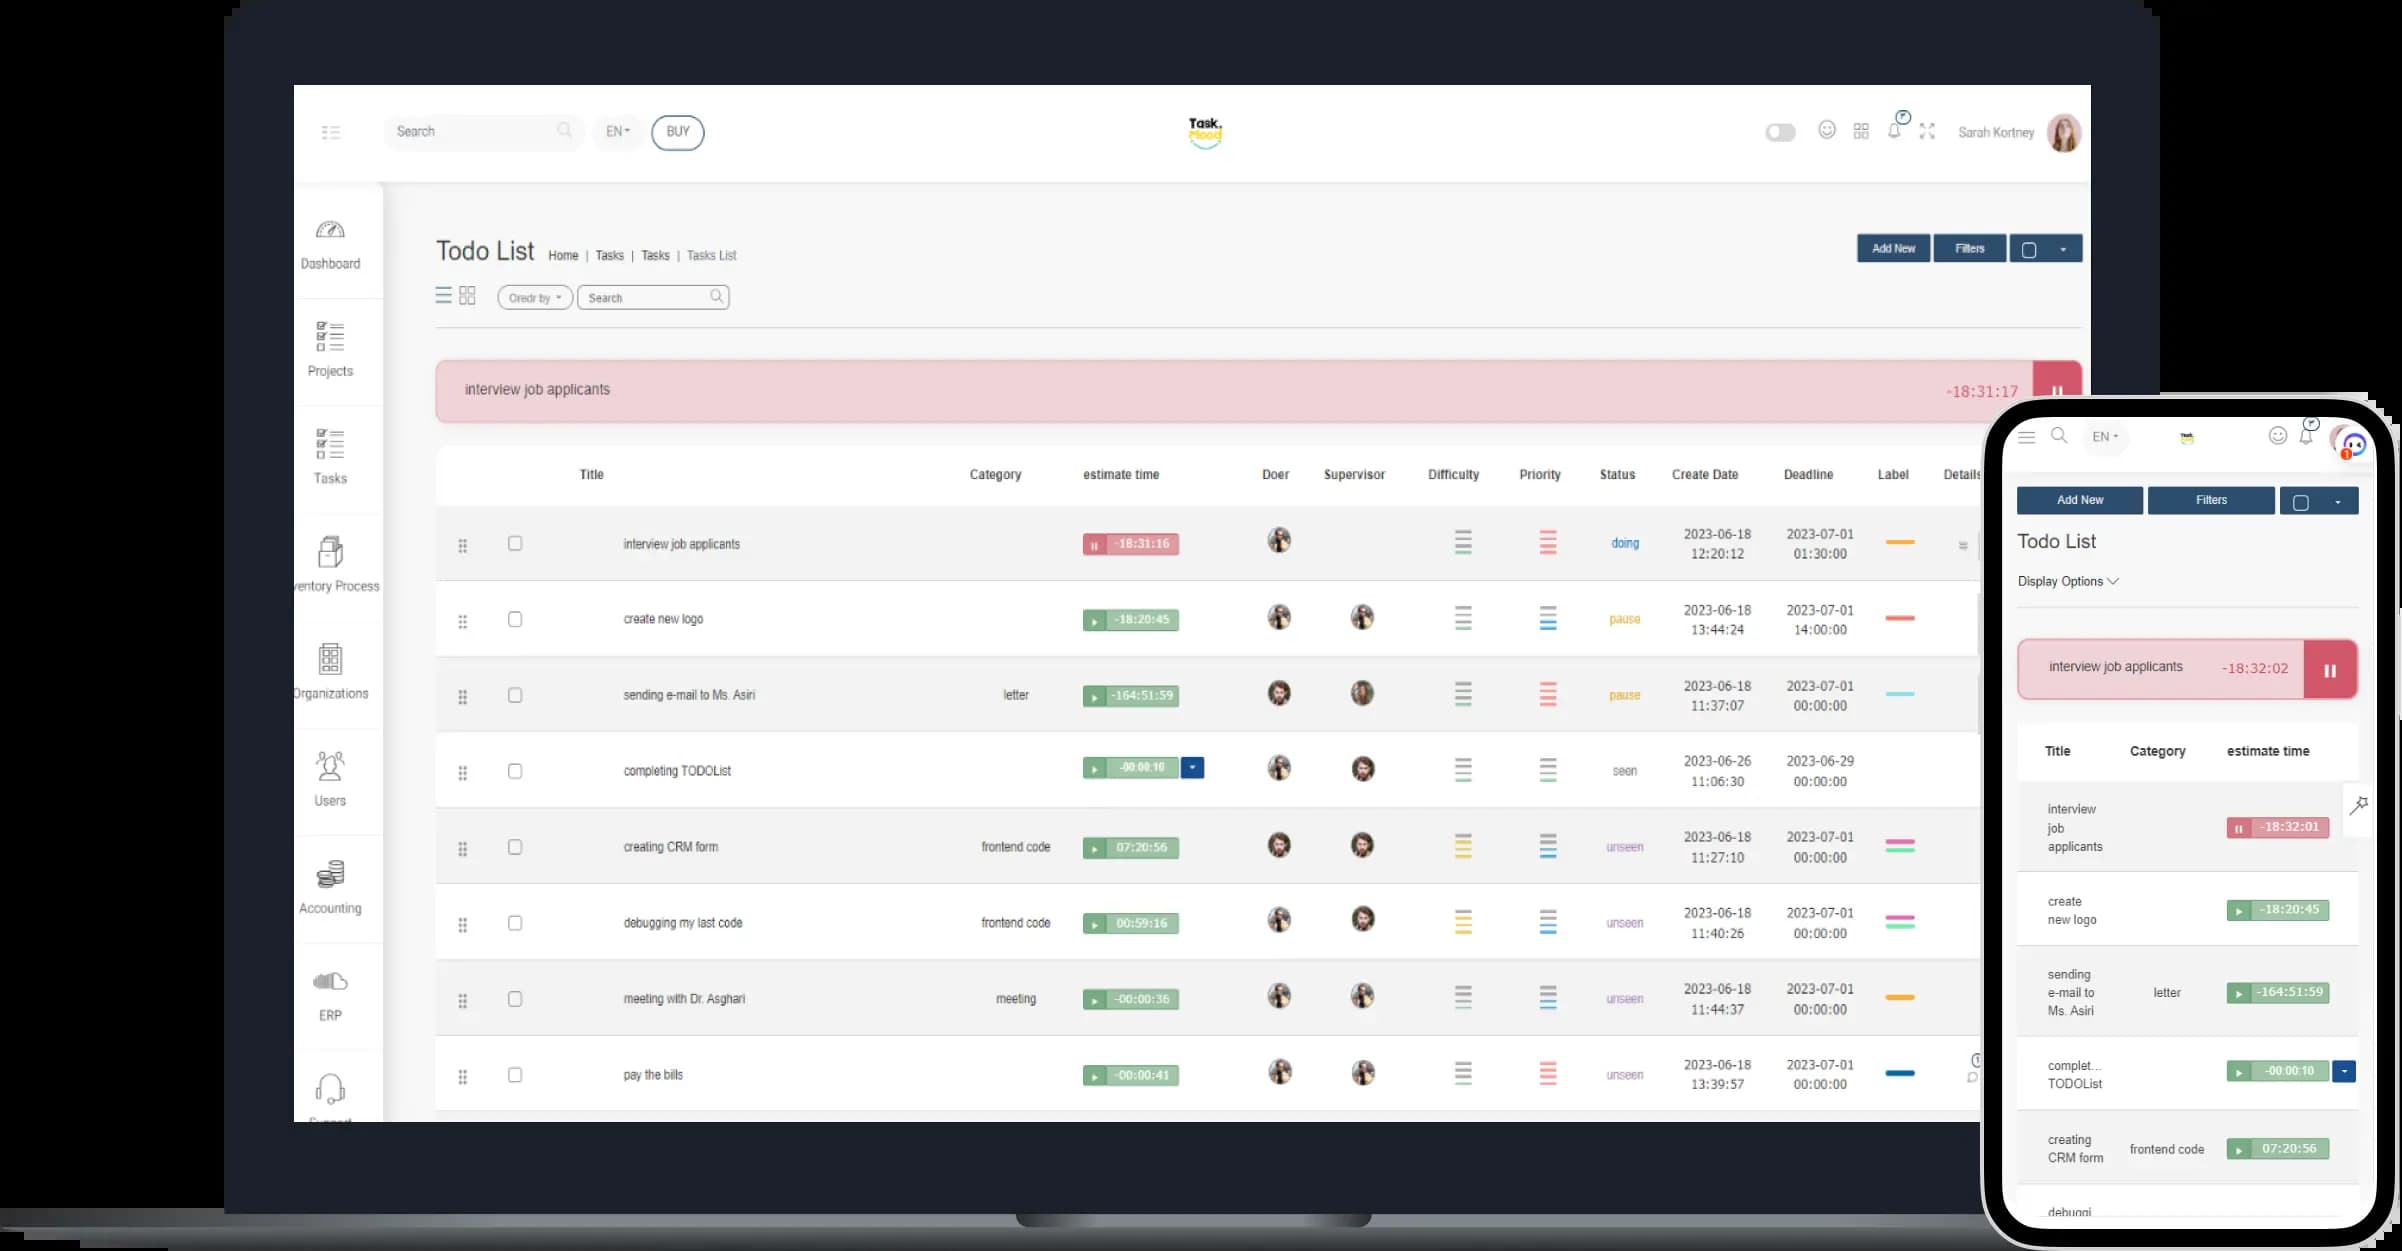Open the apps grid icon in desktop header
Image resolution: width=2402 pixels, height=1251 pixels.
[x=1861, y=131]
